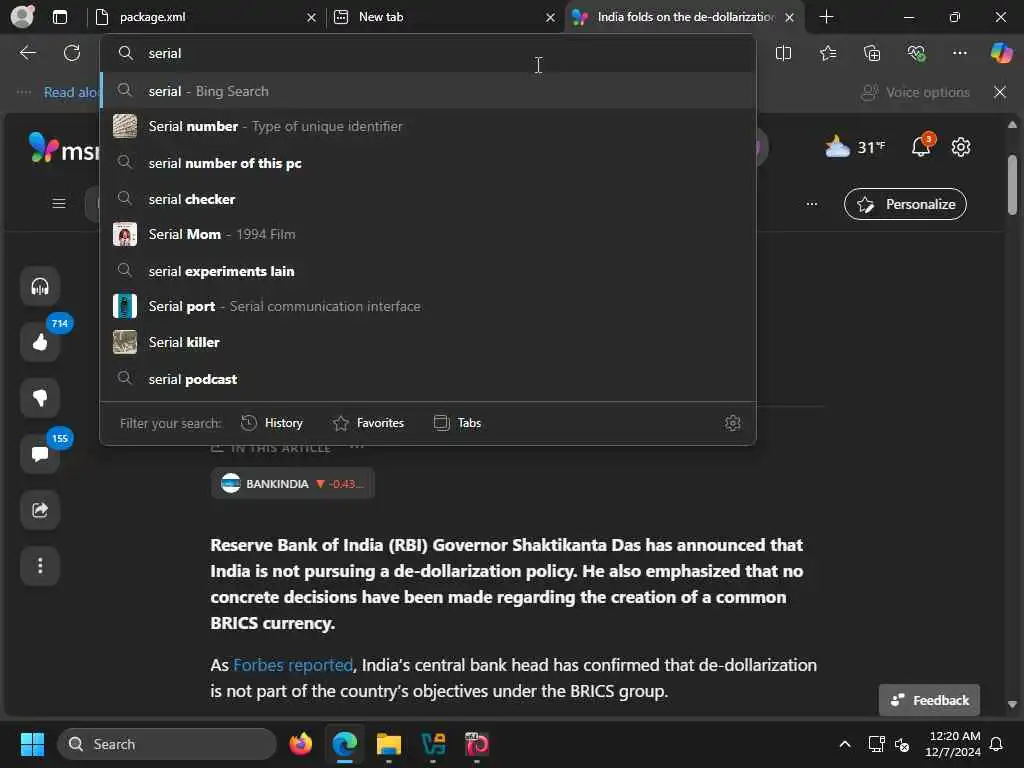Open a new tab with plus button
Image resolution: width=1024 pixels, height=768 pixels.
[826, 17]
